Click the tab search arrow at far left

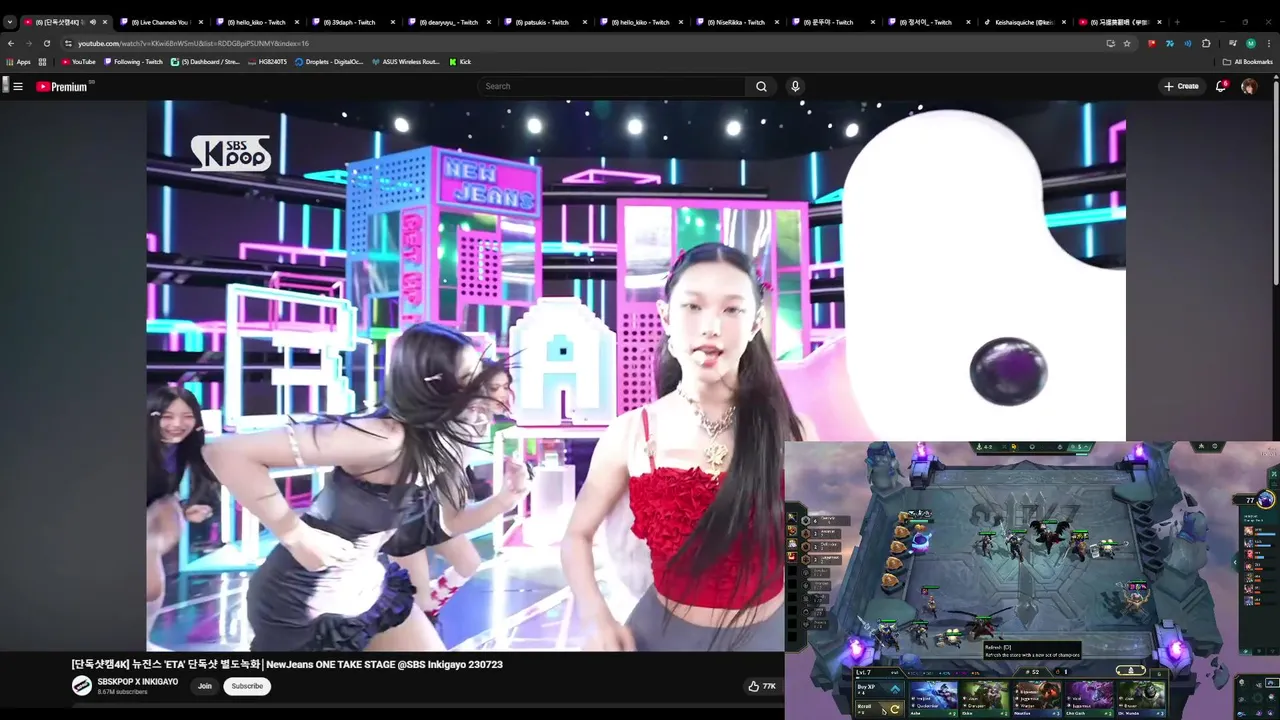[10, 22]
